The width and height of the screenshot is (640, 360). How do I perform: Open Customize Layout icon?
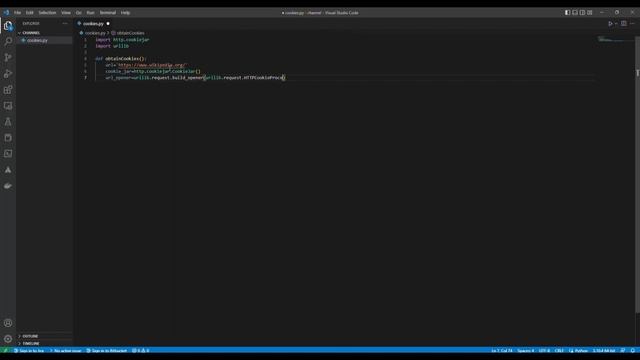589,13
